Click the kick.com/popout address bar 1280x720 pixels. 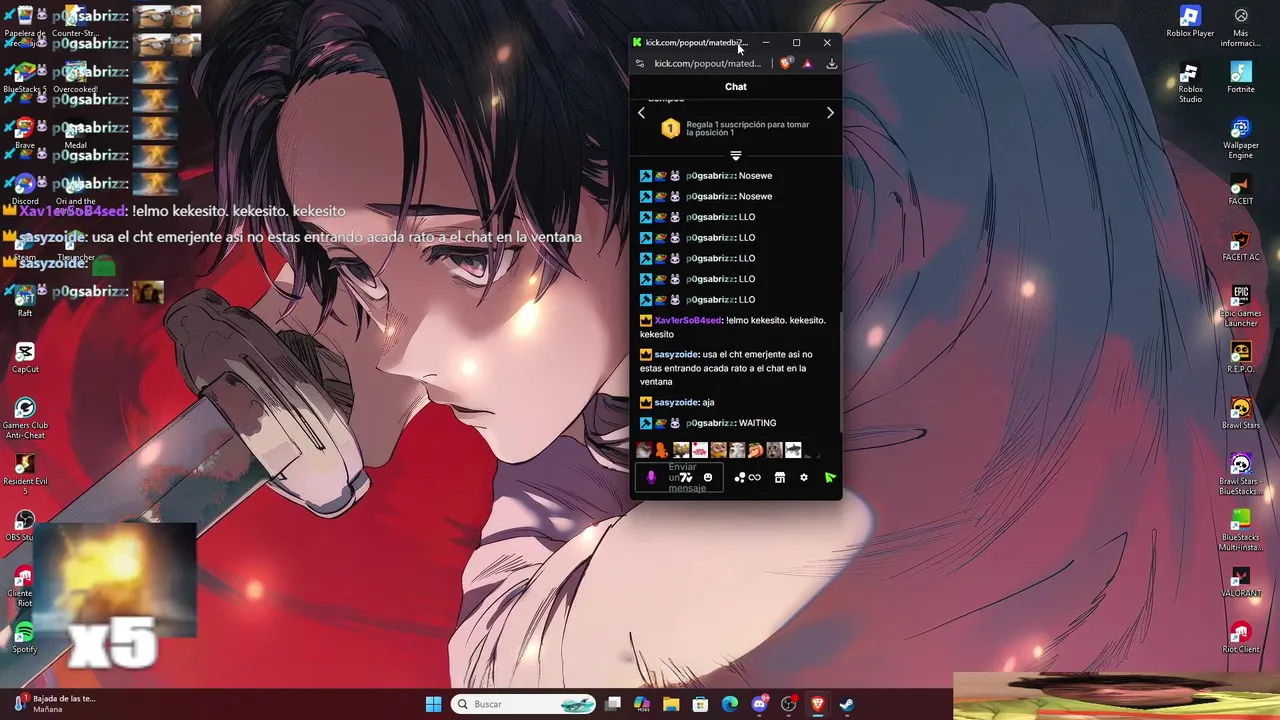point(708,63)
